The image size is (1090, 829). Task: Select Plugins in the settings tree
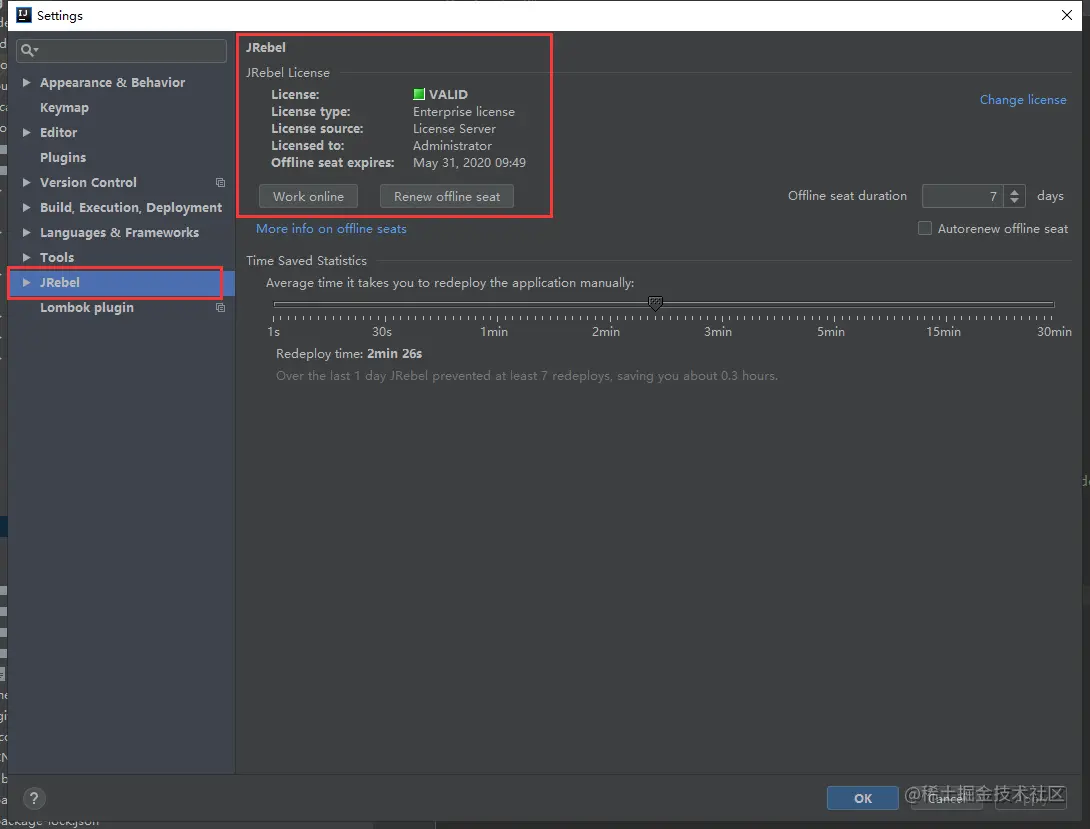[63, 158]
